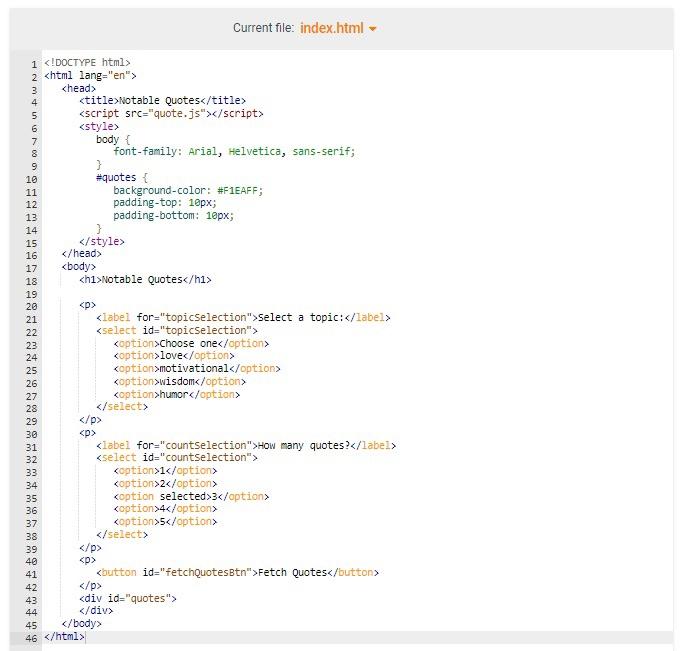Click the select id="topicSelection" line

(177, 330)
